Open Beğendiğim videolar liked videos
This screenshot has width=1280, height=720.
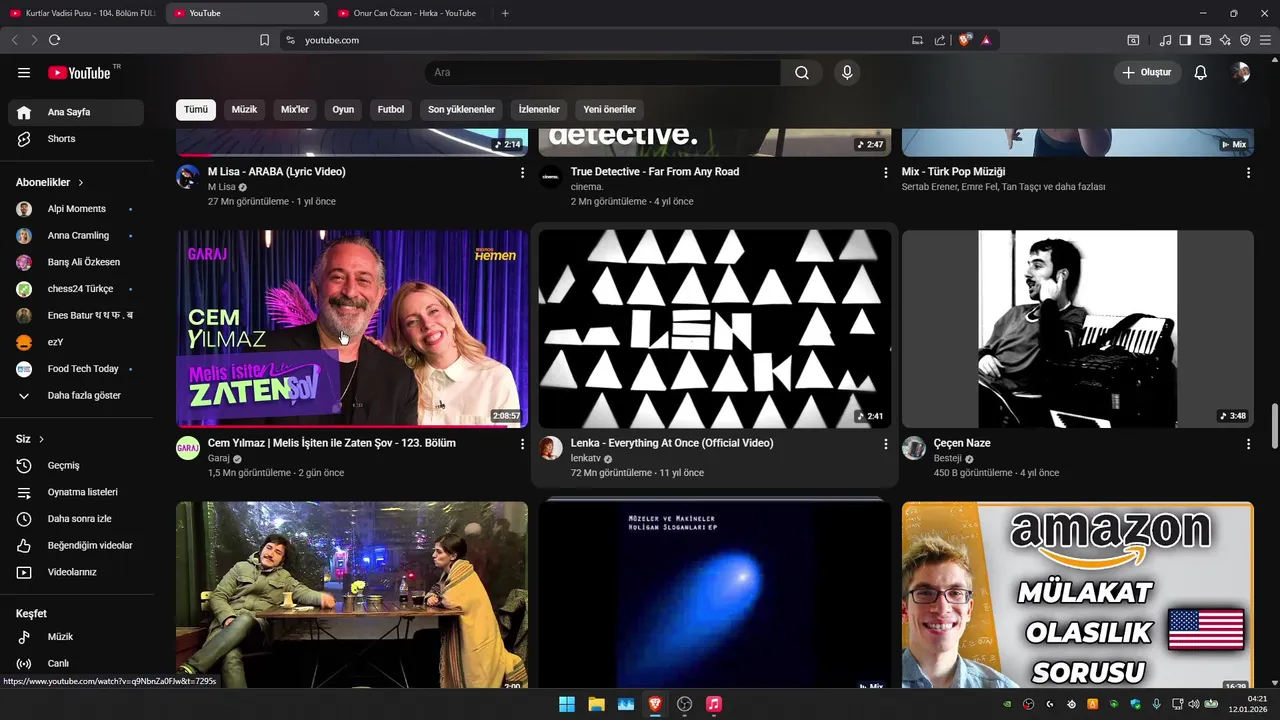coord(76,546)
